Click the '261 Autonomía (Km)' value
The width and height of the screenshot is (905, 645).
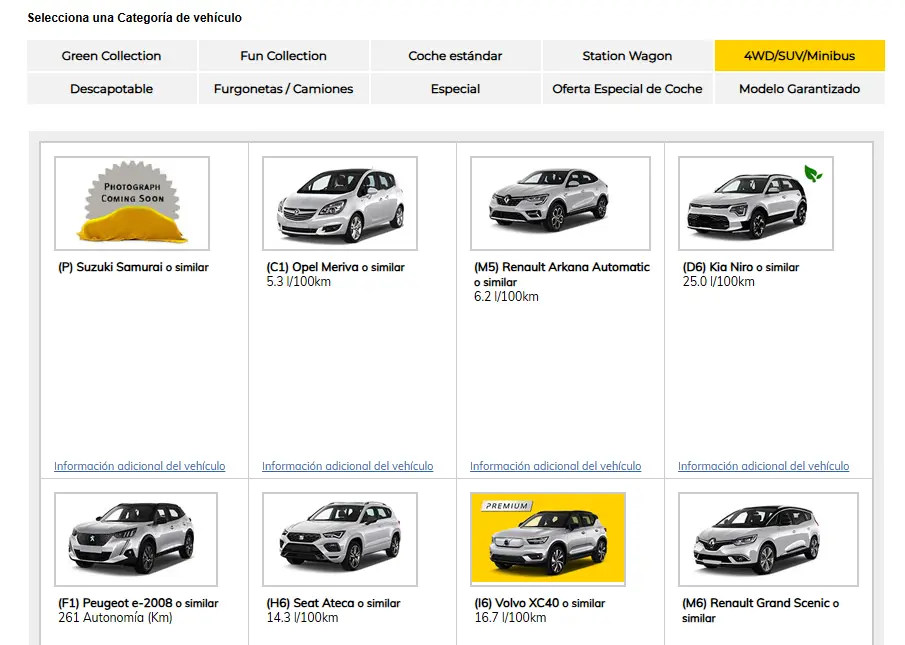pyautogui.click(x=115, y=618)
